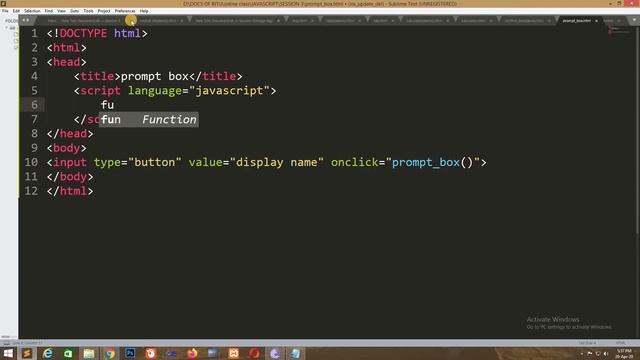Click the "javascript" string on line 5
640x360 pixels.
tap(229, 91)
